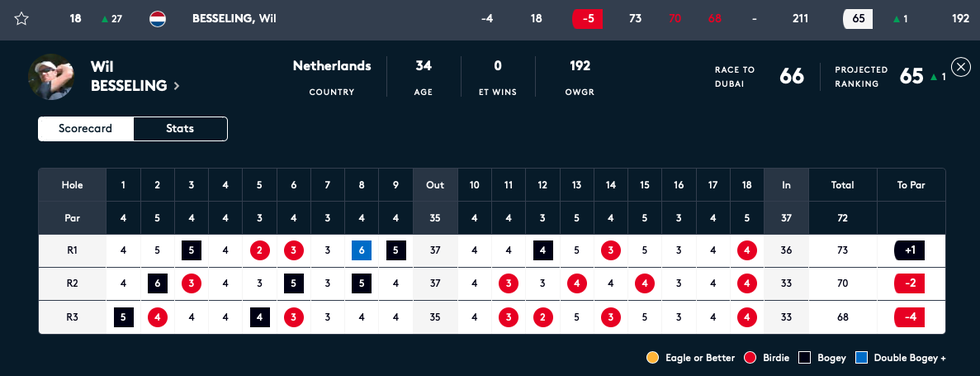Click the Eagle or Better legend swatch
This screenshot has width=980, height=376.
(x=652, y=358)
